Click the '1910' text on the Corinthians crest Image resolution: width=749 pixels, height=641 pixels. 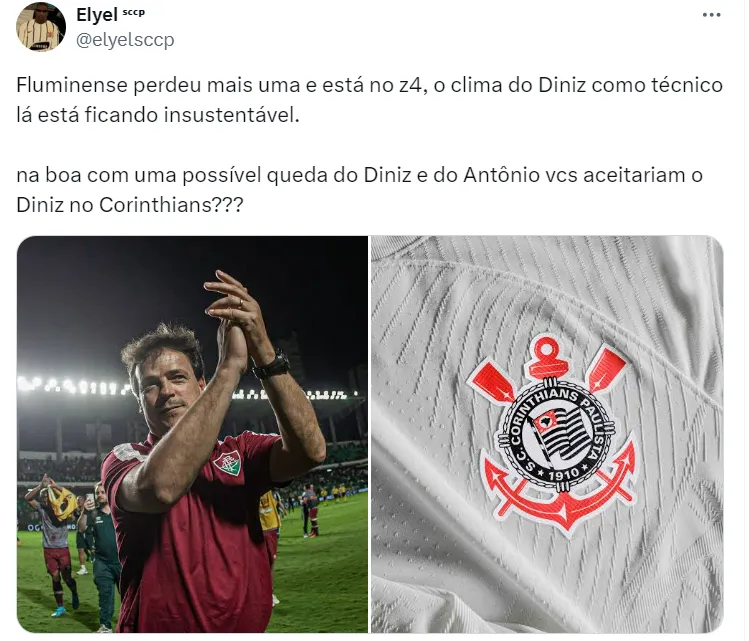coord(563,475)
